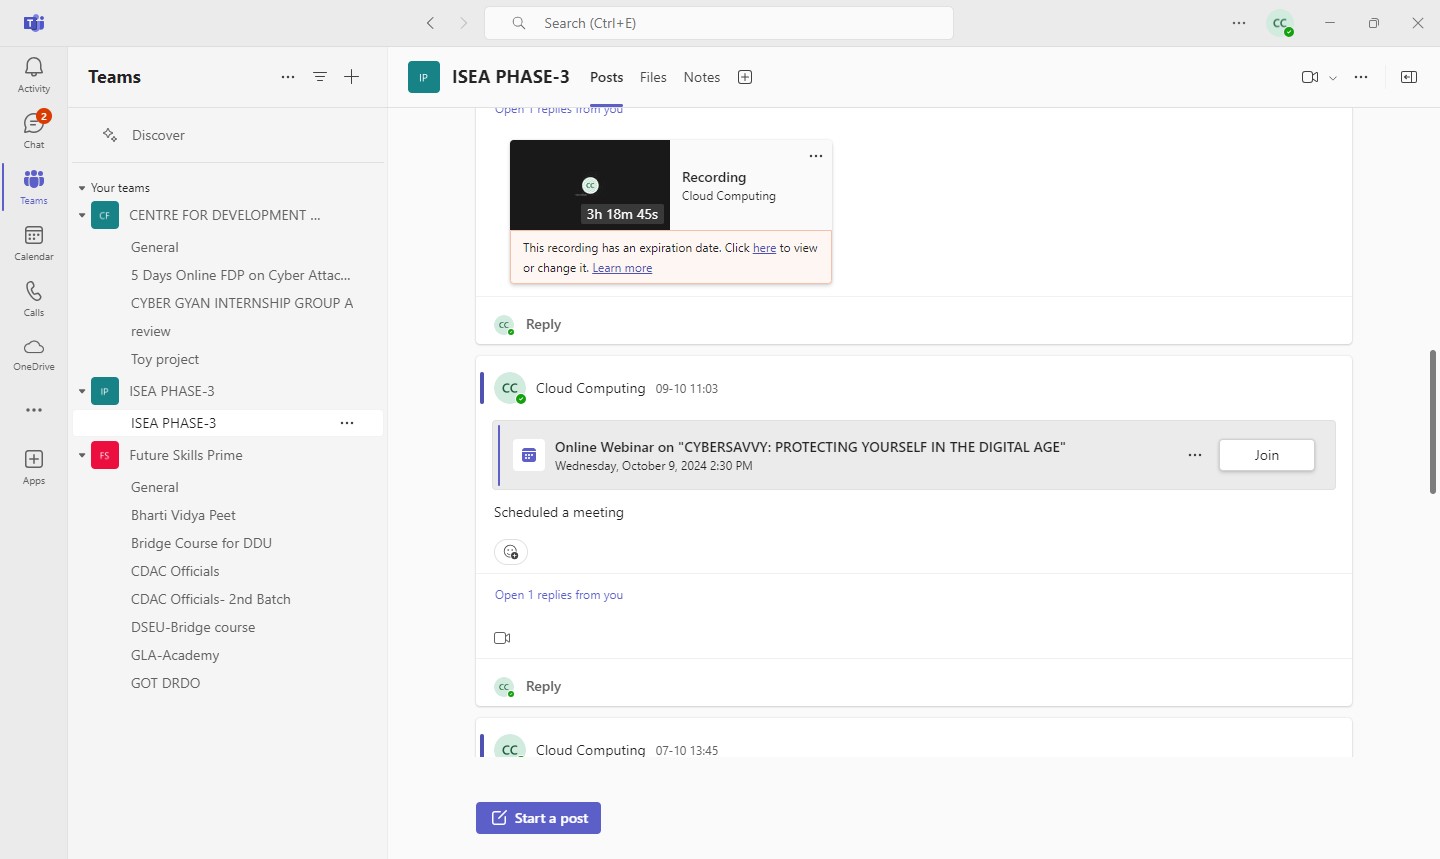Viewport: 1440px width, 859px height.
Task: Join the CYBERSAVVY webinar meeting
Action: pyautogui.click(x=1266, y=455)
